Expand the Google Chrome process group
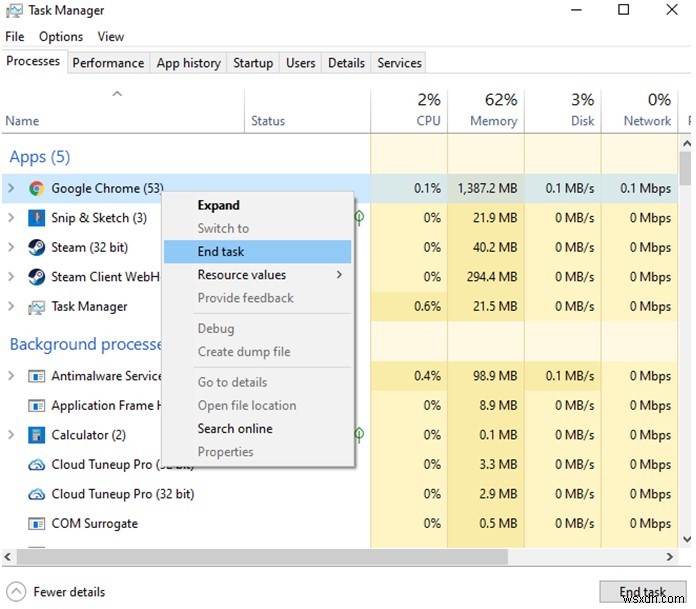This screenshot has height=609, width=696. tap(11, 188)
